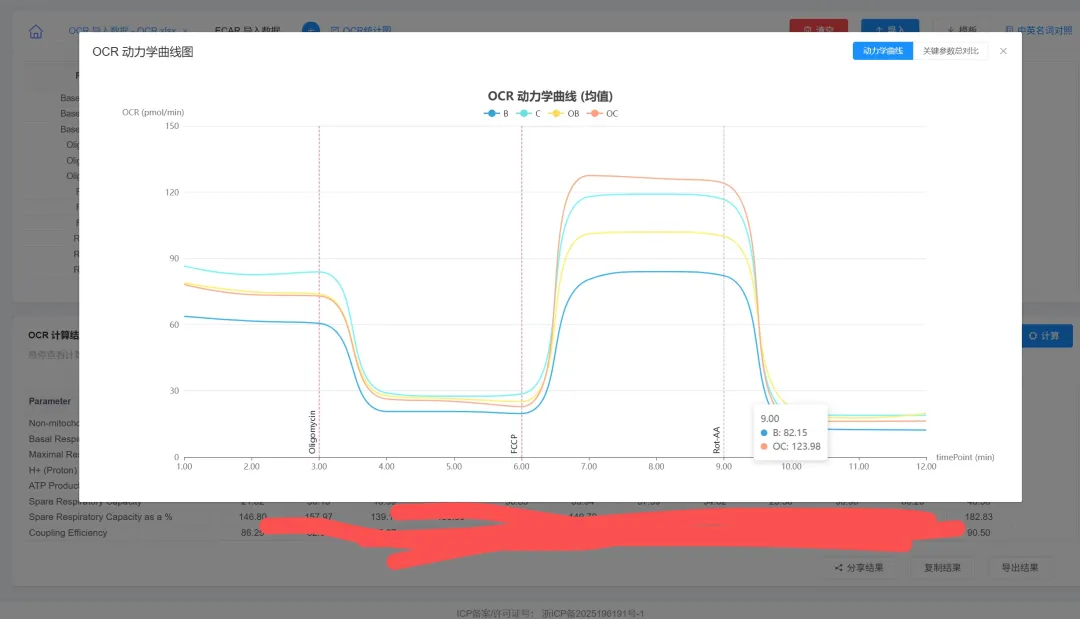Switch to 动力学曲线 tab
The image size is (1080, 619).
(882, 51)
